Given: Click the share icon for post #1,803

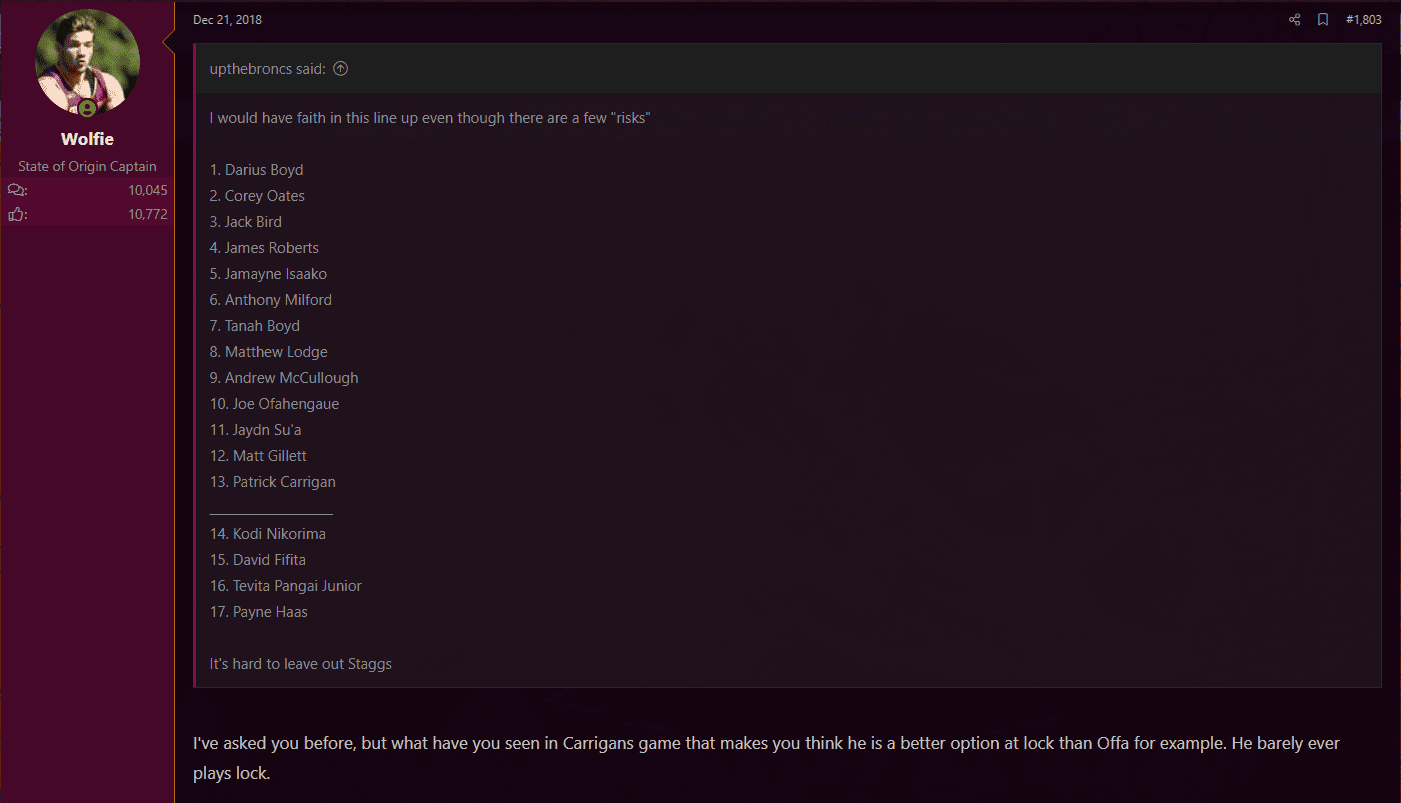Looking at the screenshot, I should pos(1295,20).
